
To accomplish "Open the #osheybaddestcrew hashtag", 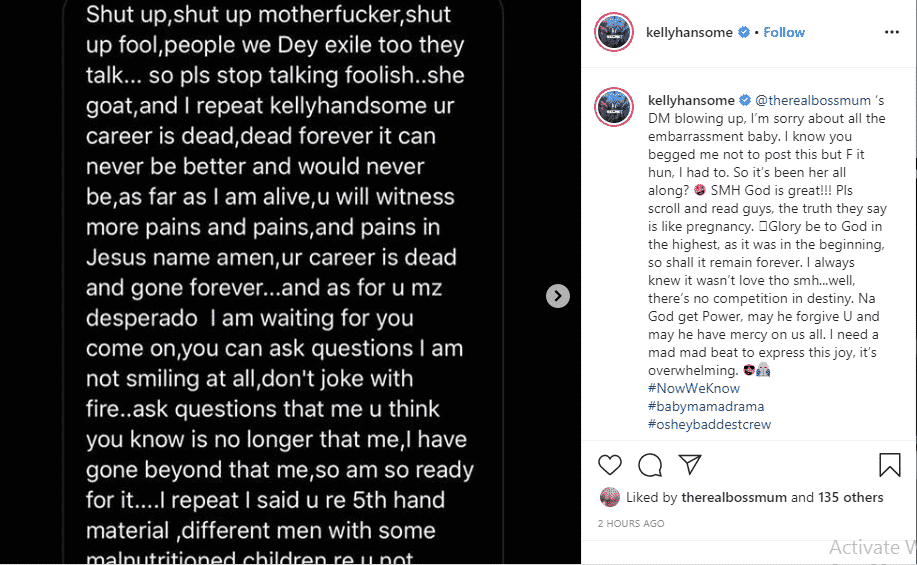I will coord(709,424).
